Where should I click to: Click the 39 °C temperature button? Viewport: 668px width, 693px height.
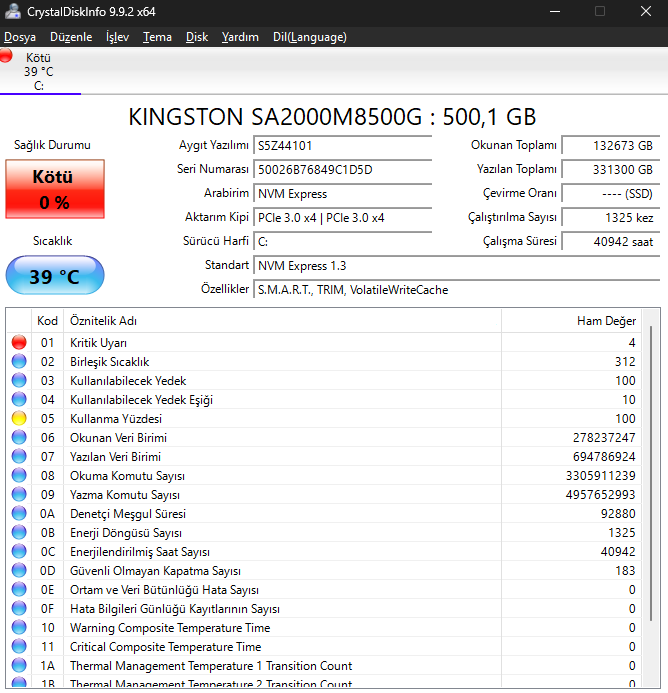coord(55,275)
